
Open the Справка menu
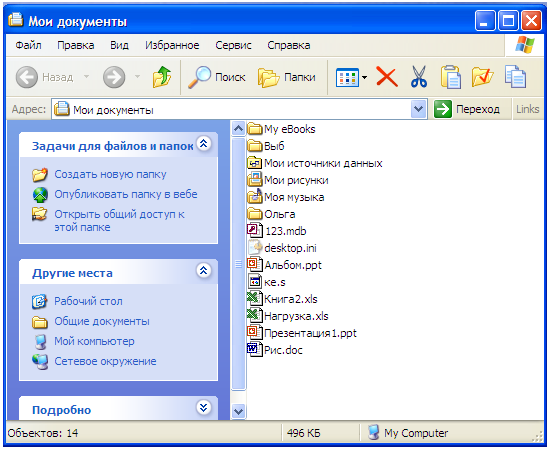[289, 45]
